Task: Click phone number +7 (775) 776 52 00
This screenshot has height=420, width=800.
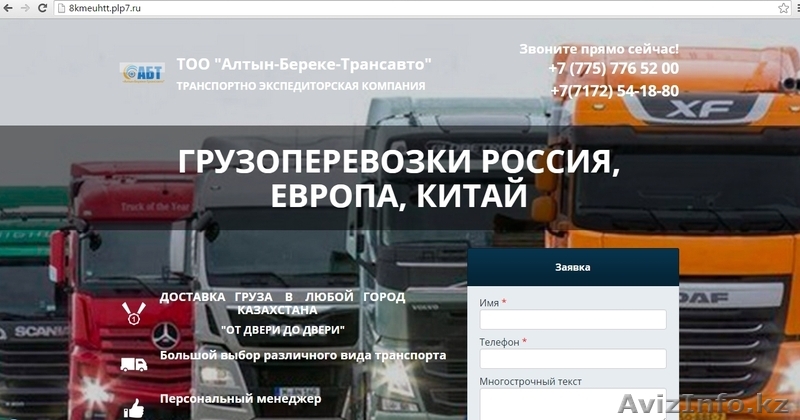Action: [x=614, y=68]
